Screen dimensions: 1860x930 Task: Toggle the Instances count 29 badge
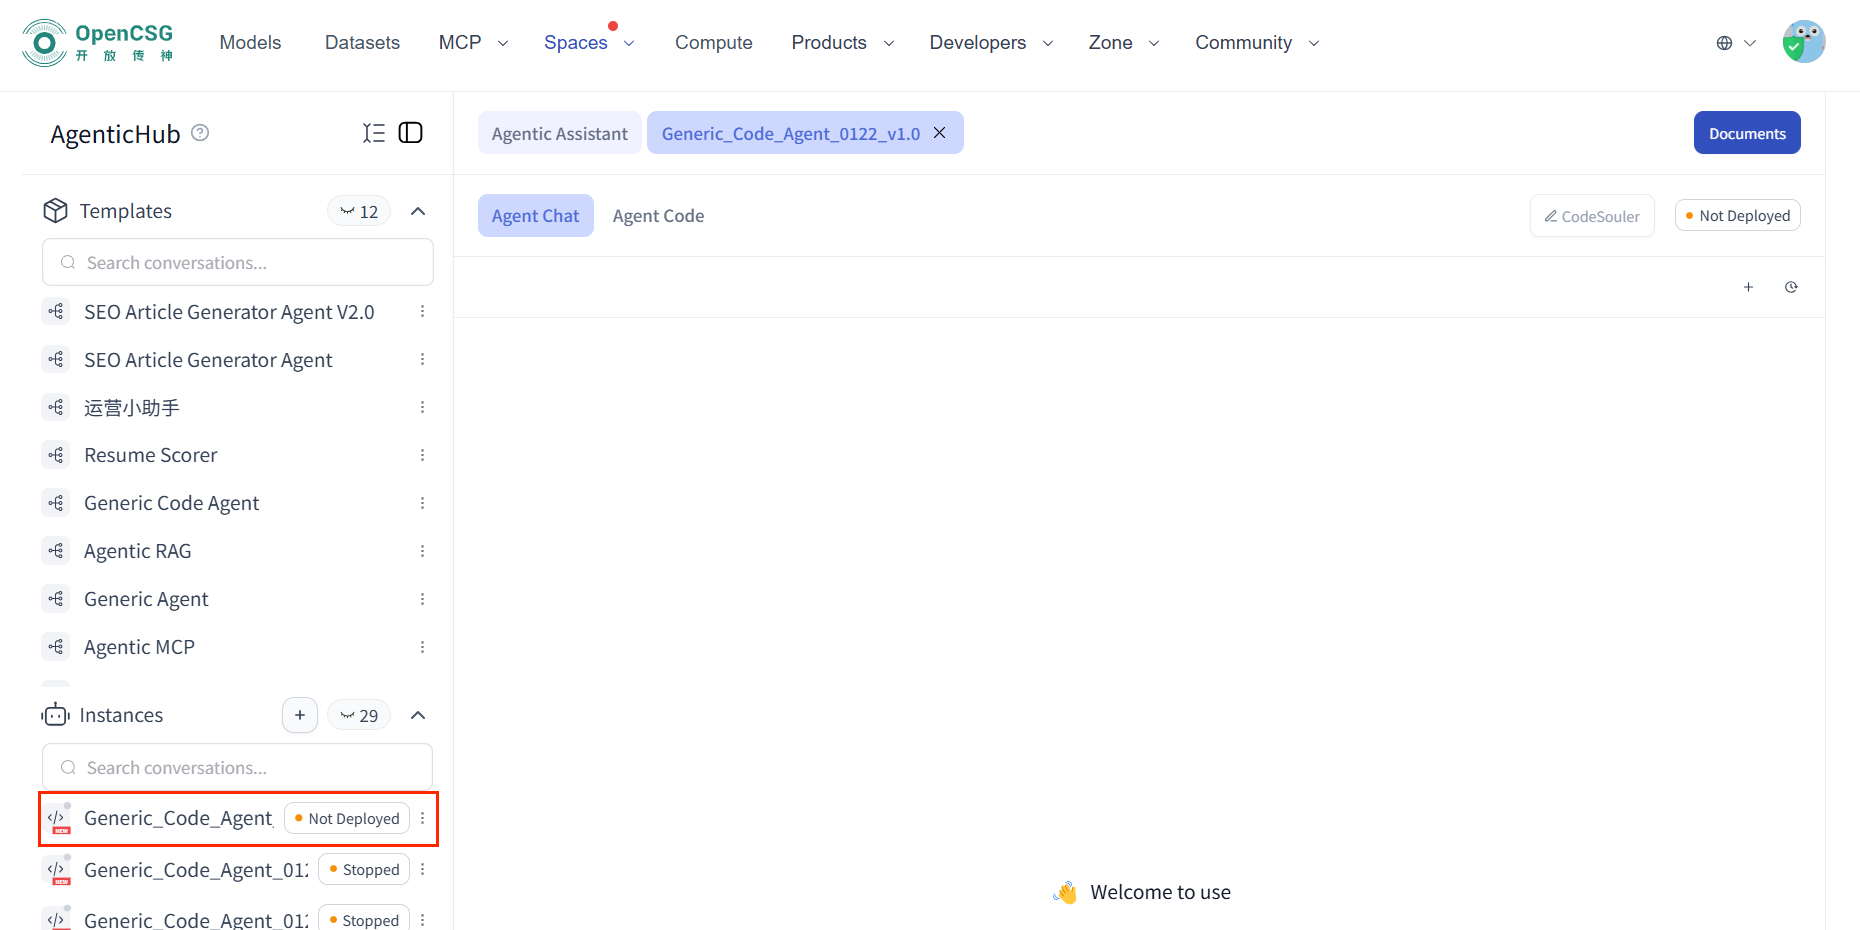coord(359,715)
